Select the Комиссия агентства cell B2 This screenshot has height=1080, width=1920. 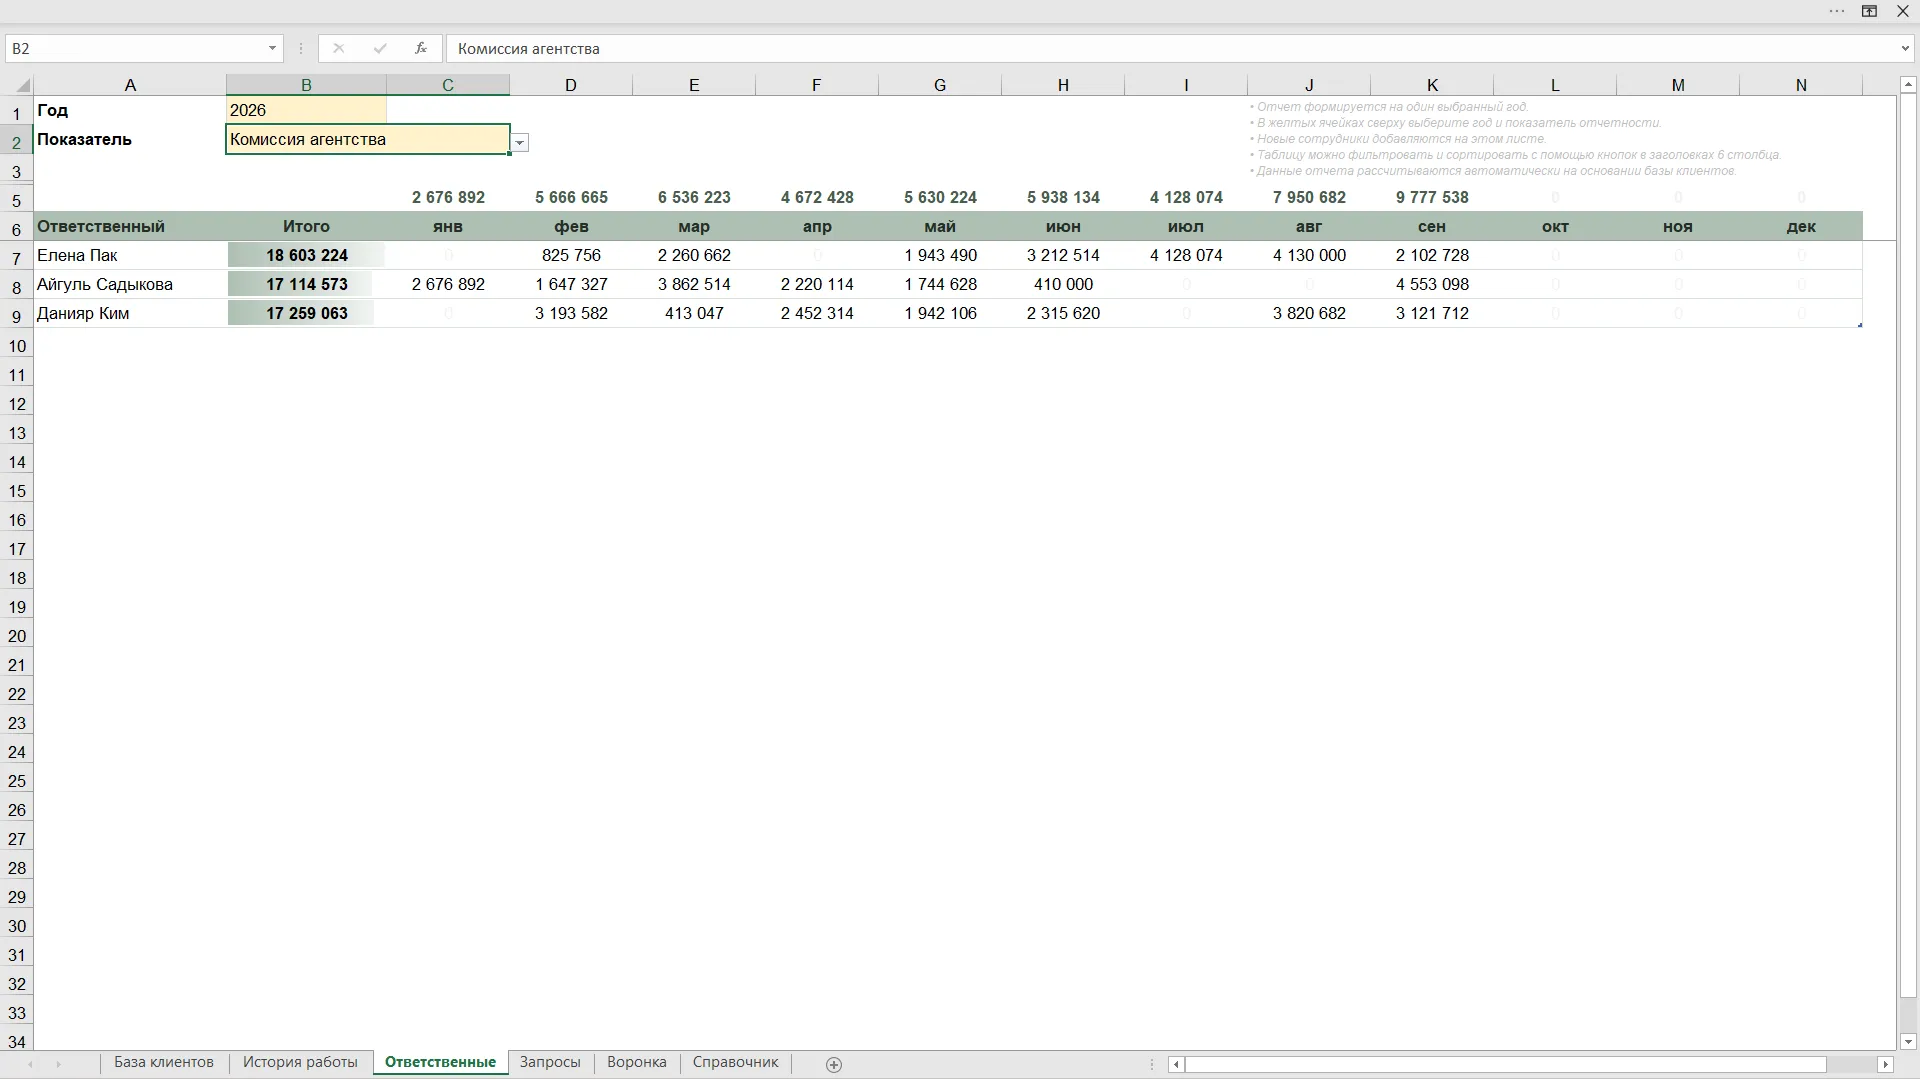click(x=367, y=139)
